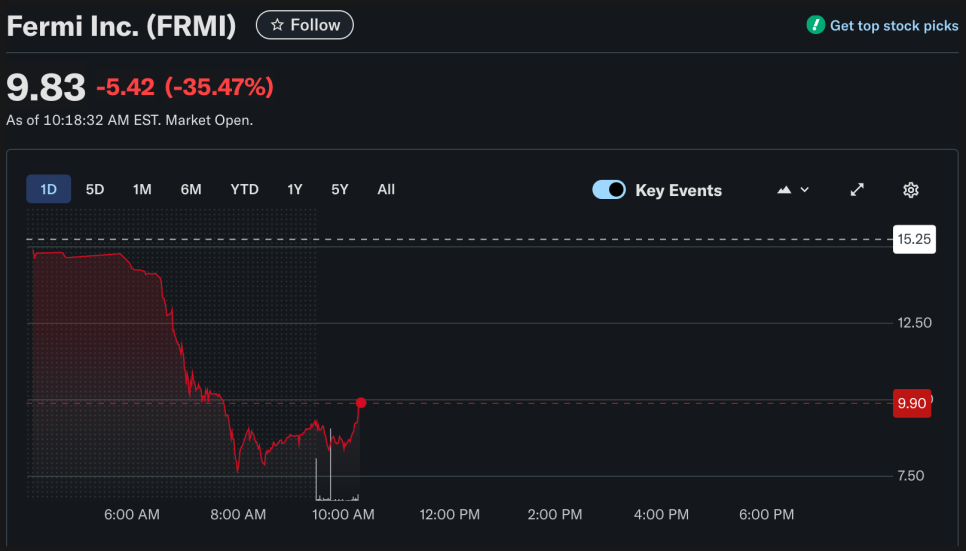Open Get top stock picks link
The height and width of the screenshot is (551, 966).
[893, 26]
